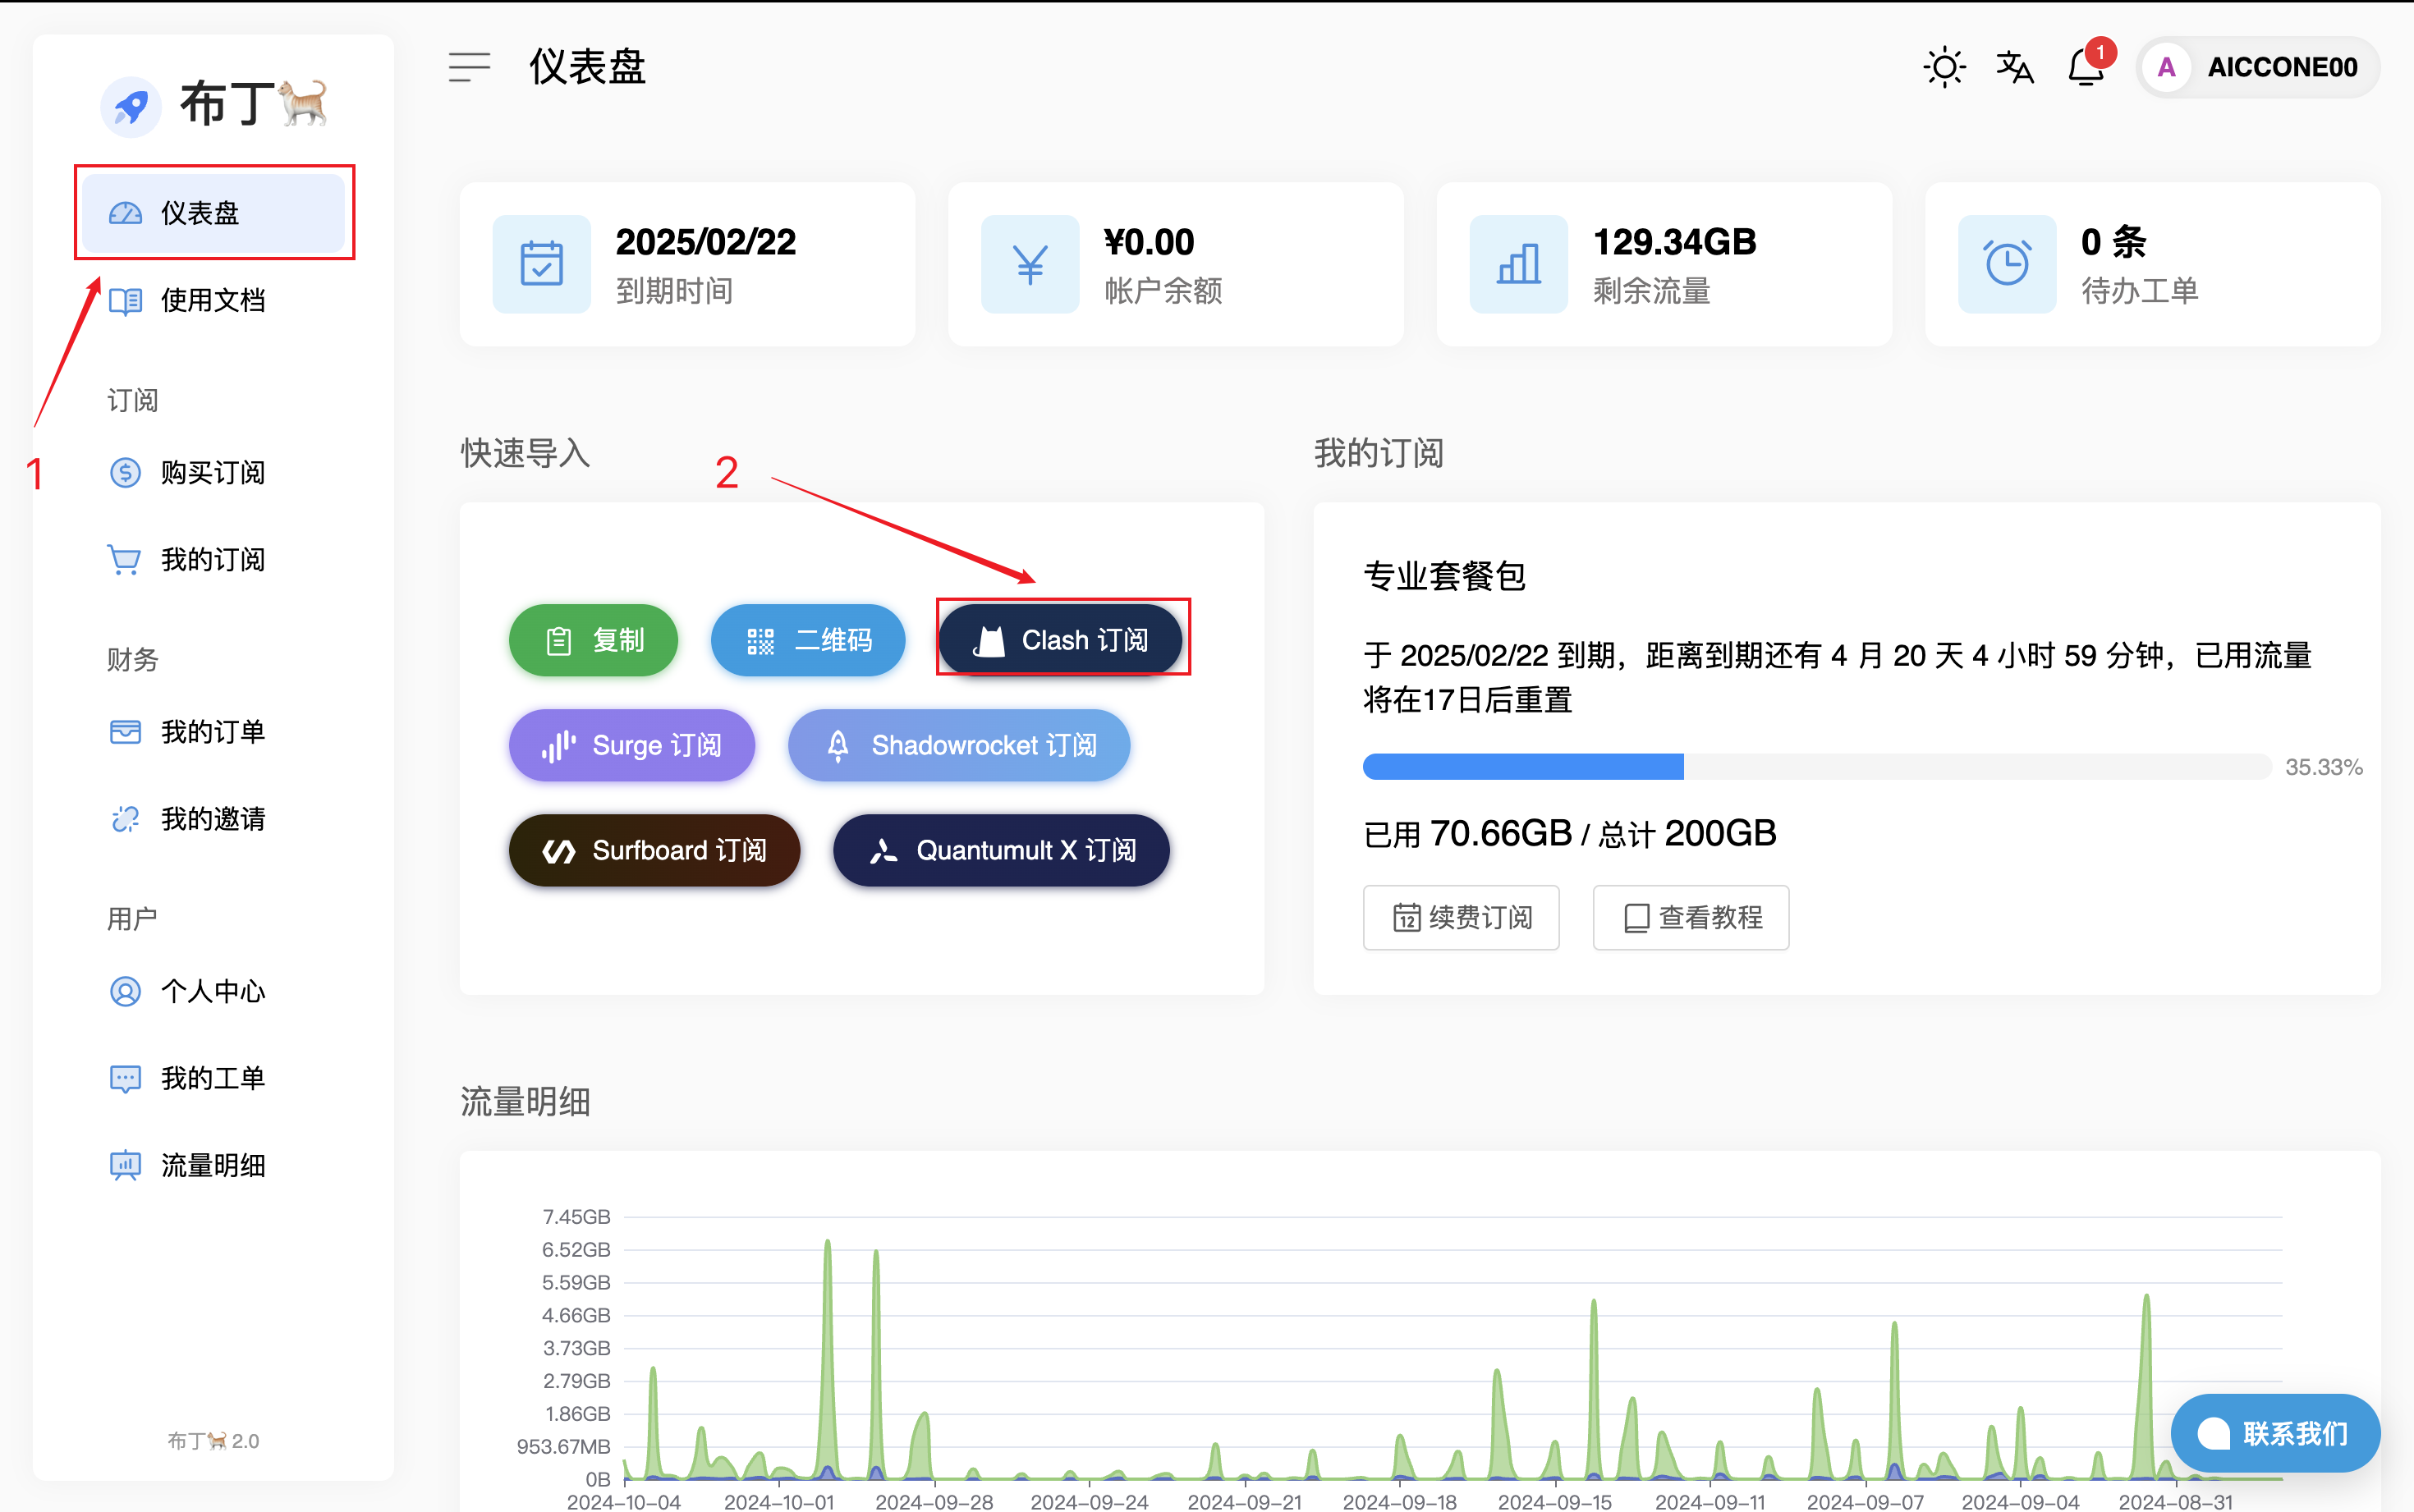
Task: Open the notification bell
Action: click(x=2087, y=67)
